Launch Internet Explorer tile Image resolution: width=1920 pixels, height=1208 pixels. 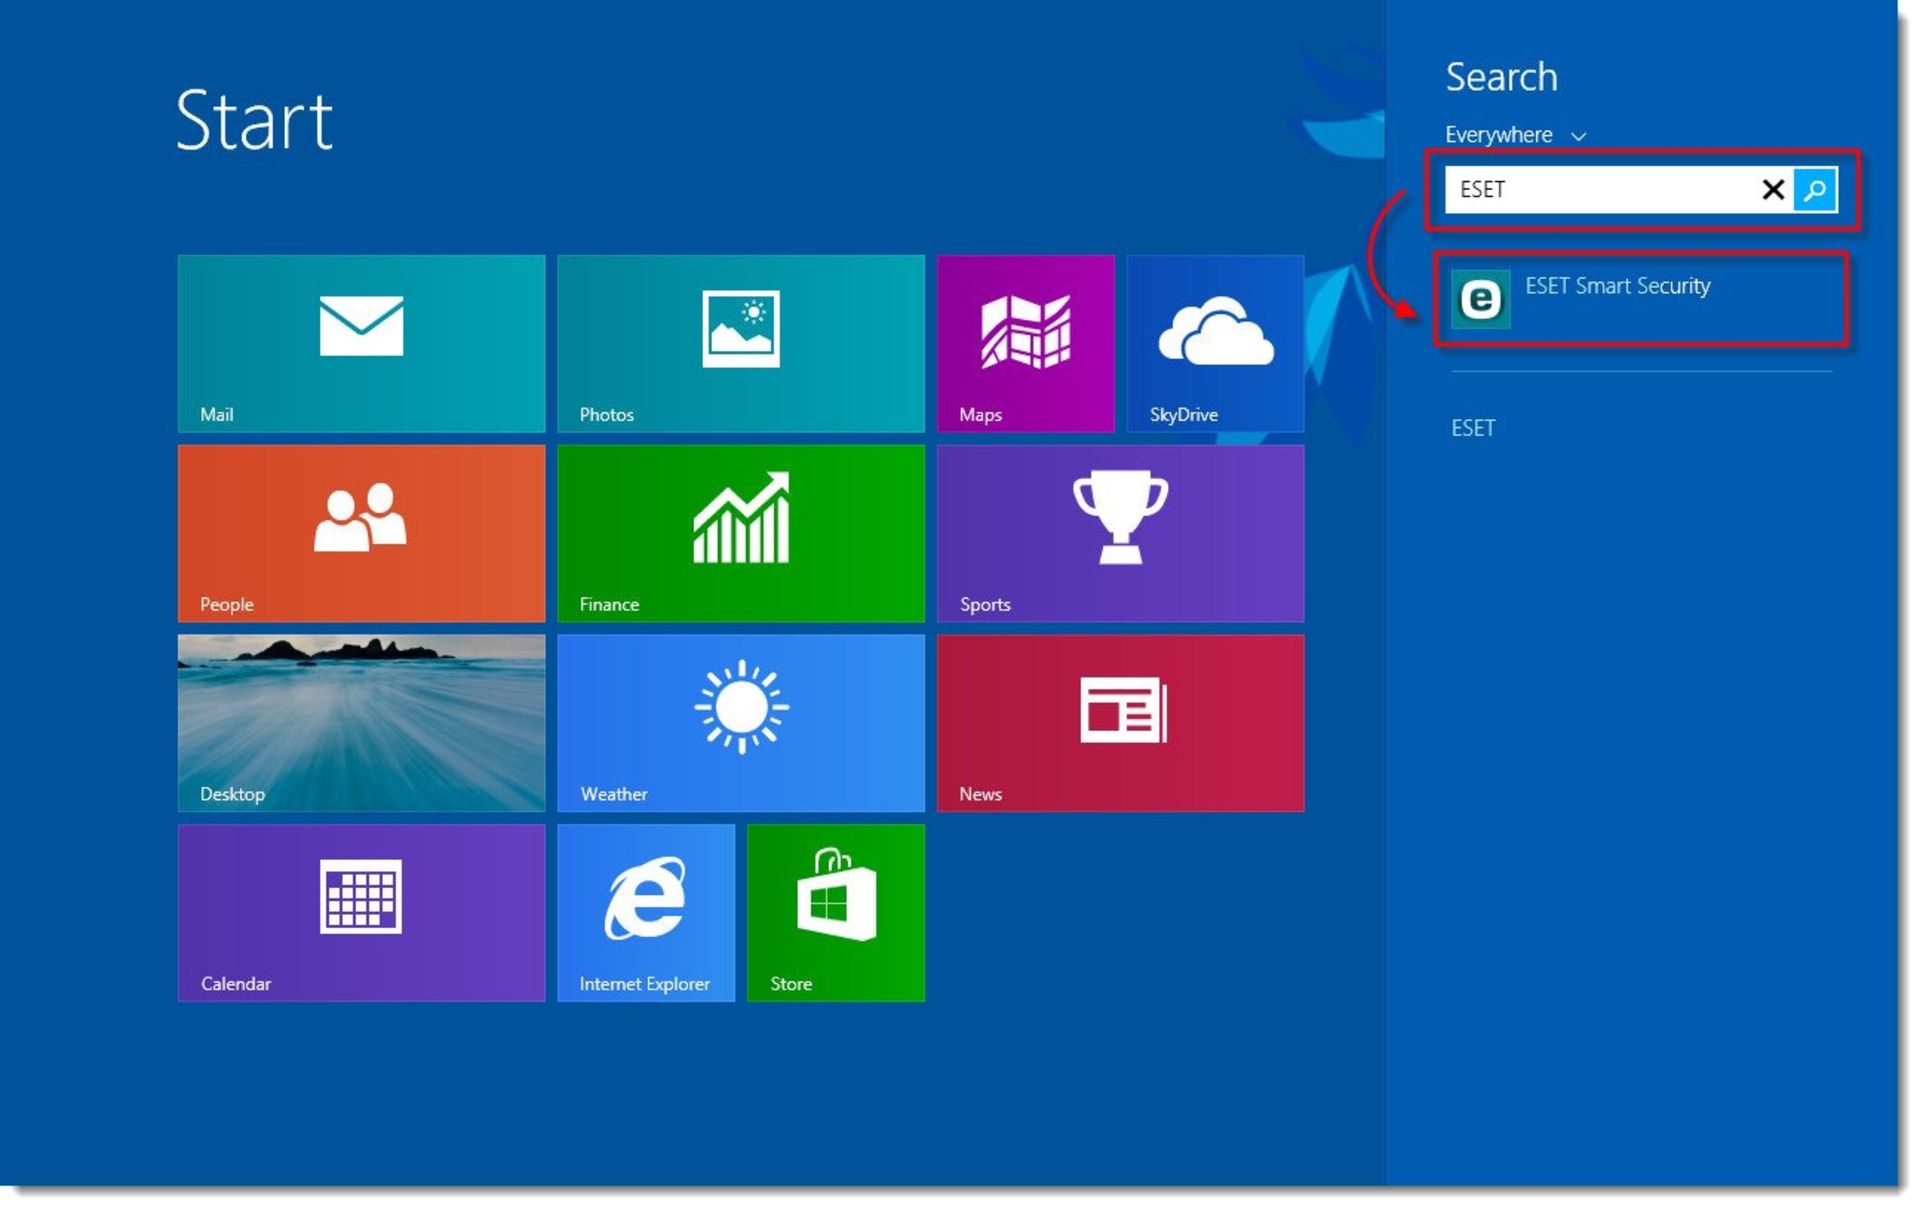(x=646, y=913)
